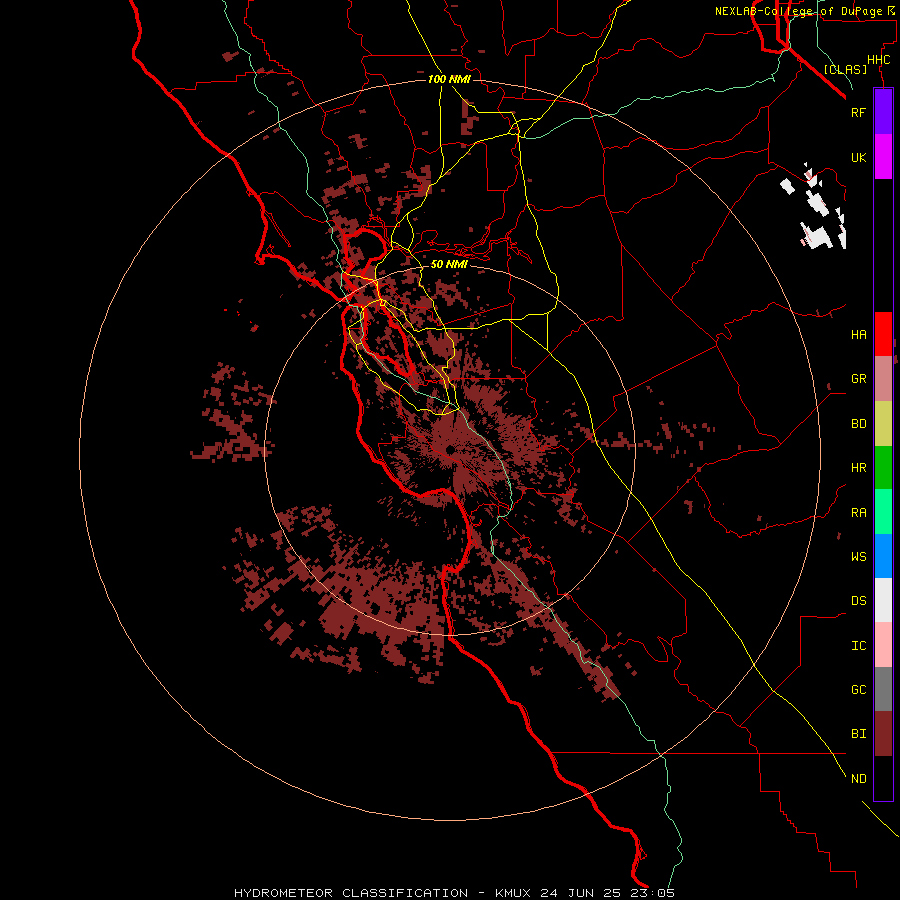This screenshot has height=900, width=900.
Task: Click the white DS legend color swatch
Action: coord(883,600)
